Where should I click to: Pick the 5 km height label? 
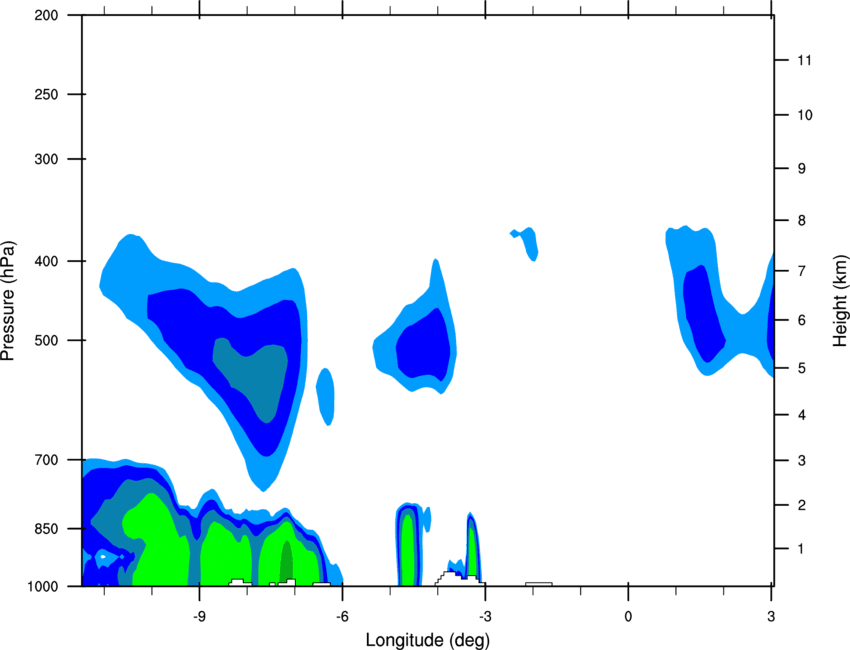point(802,368)
